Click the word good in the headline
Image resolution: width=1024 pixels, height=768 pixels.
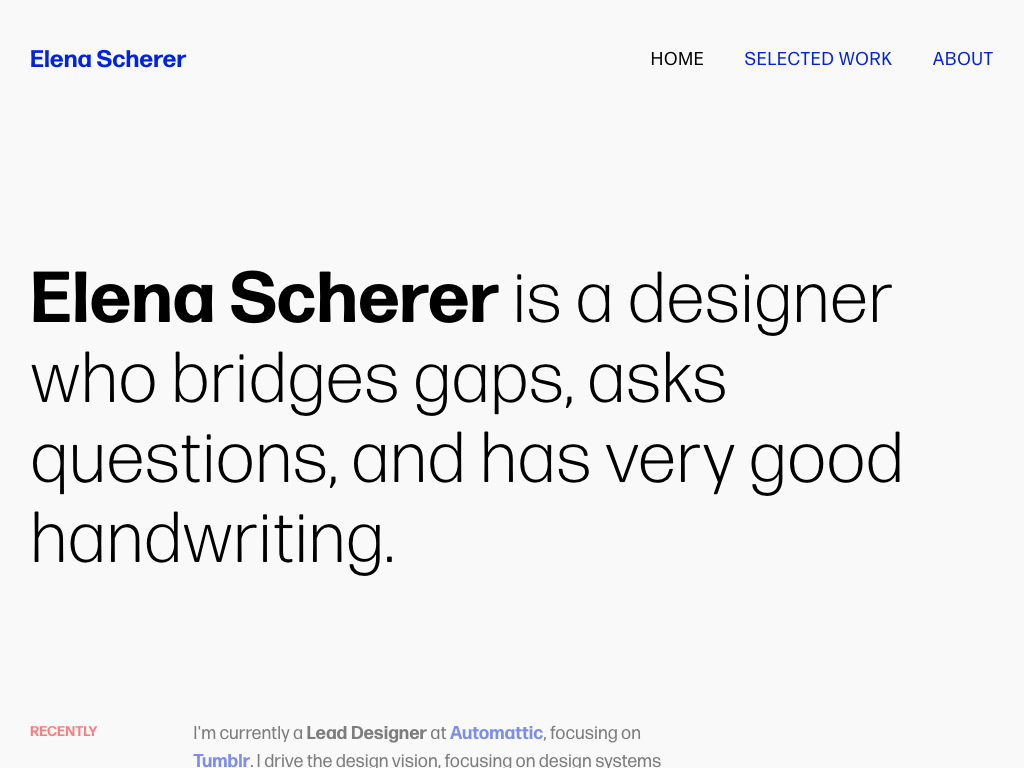[826, 458]
